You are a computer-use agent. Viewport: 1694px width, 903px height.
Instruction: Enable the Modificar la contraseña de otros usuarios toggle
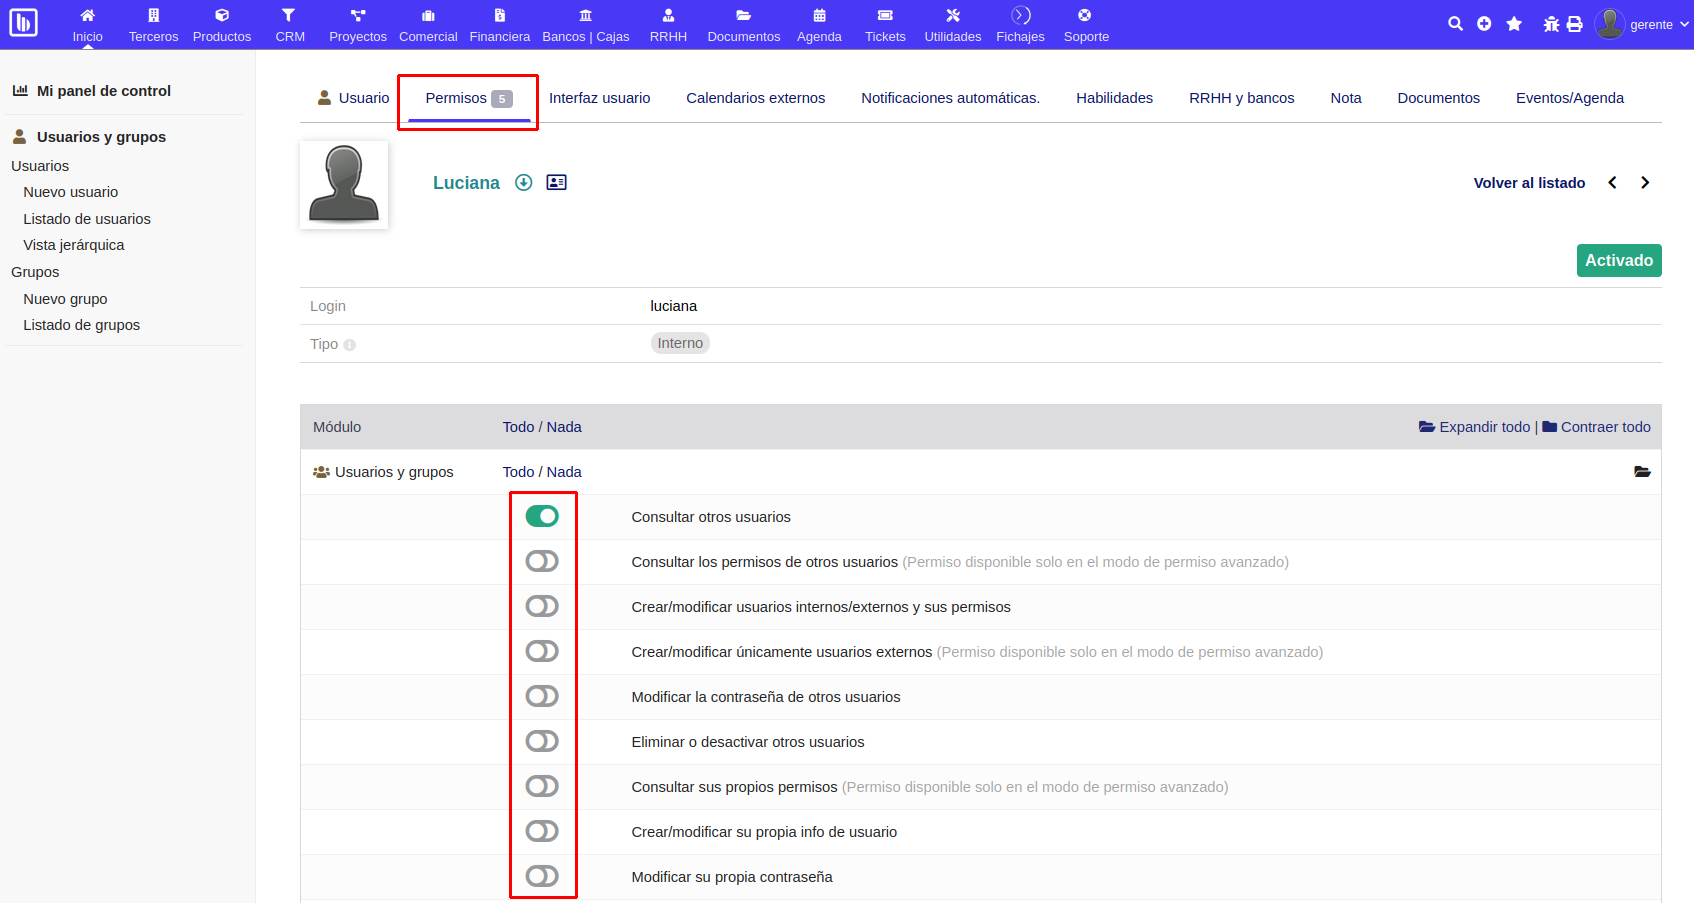[x=542, y=696]
